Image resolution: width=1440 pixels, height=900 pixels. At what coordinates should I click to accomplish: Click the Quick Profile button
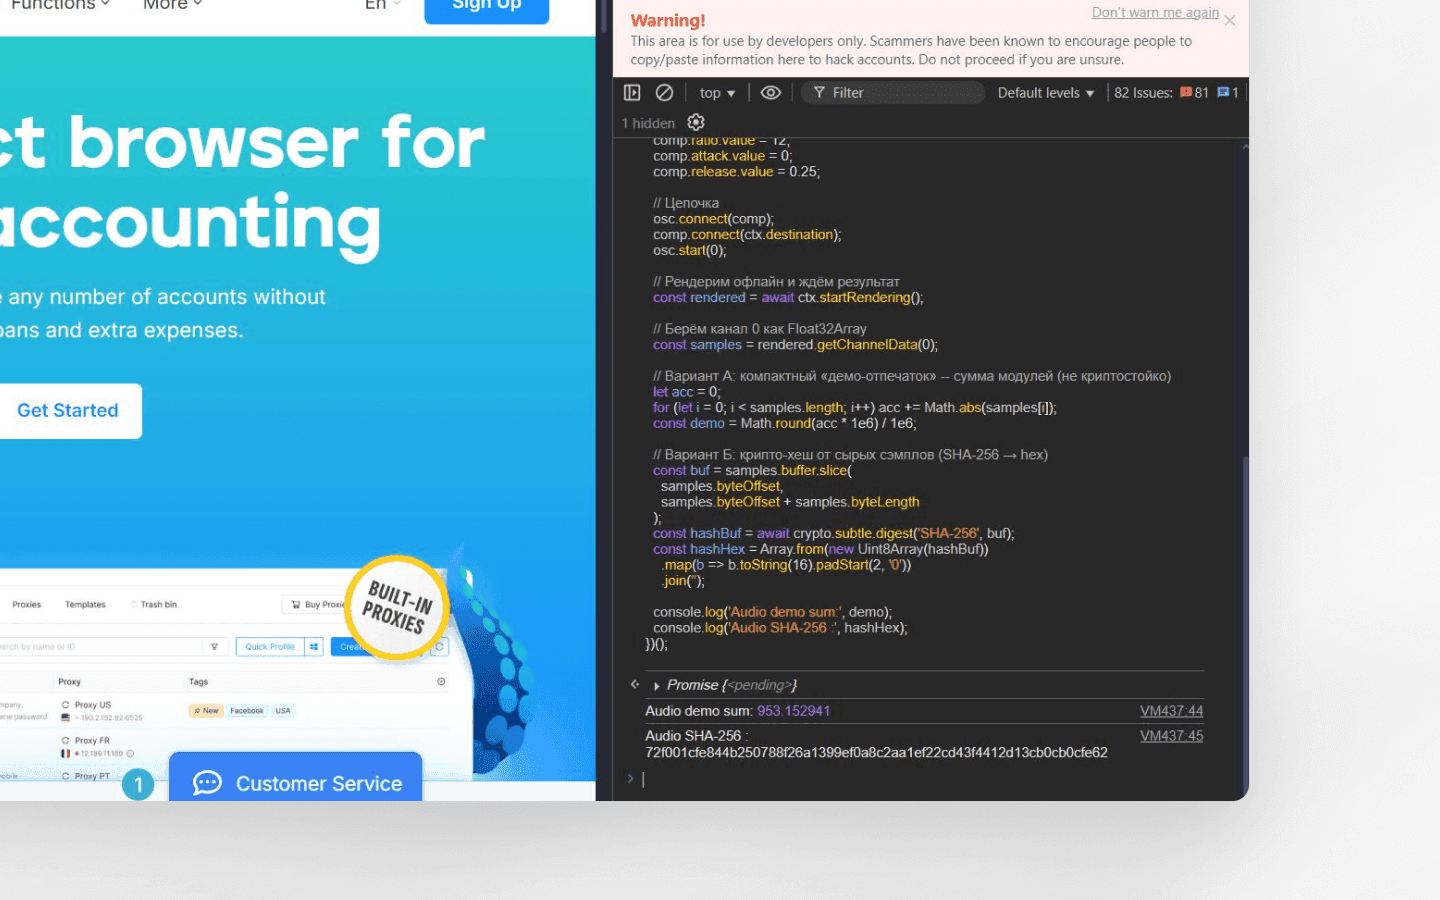pyautogui.click(x=270, y=647)
